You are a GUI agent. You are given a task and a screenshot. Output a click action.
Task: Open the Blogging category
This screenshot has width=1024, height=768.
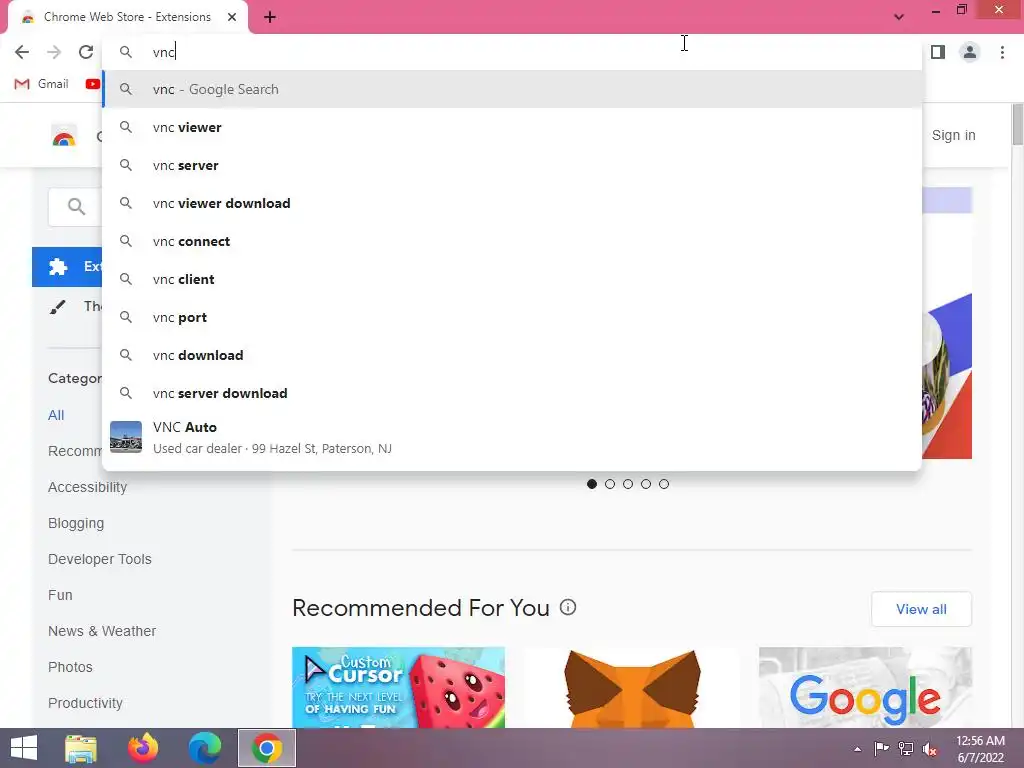point(76,523)
